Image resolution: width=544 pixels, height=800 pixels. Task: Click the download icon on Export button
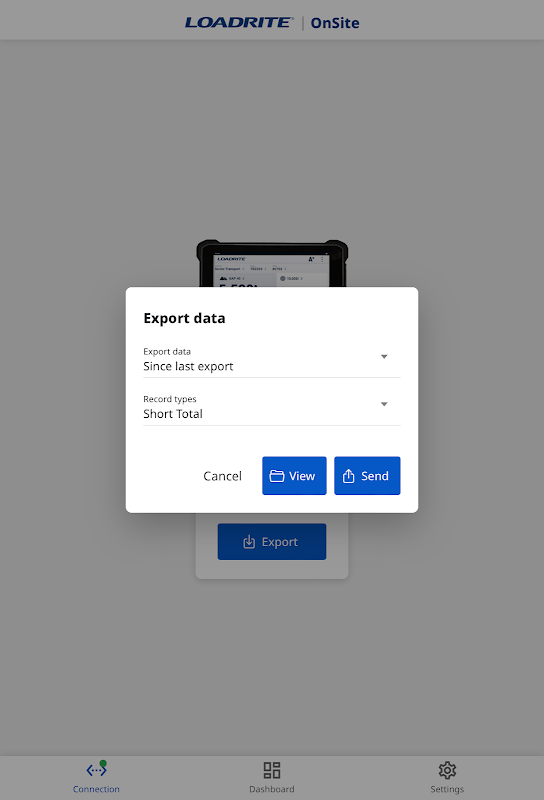(x=249, y=542)
